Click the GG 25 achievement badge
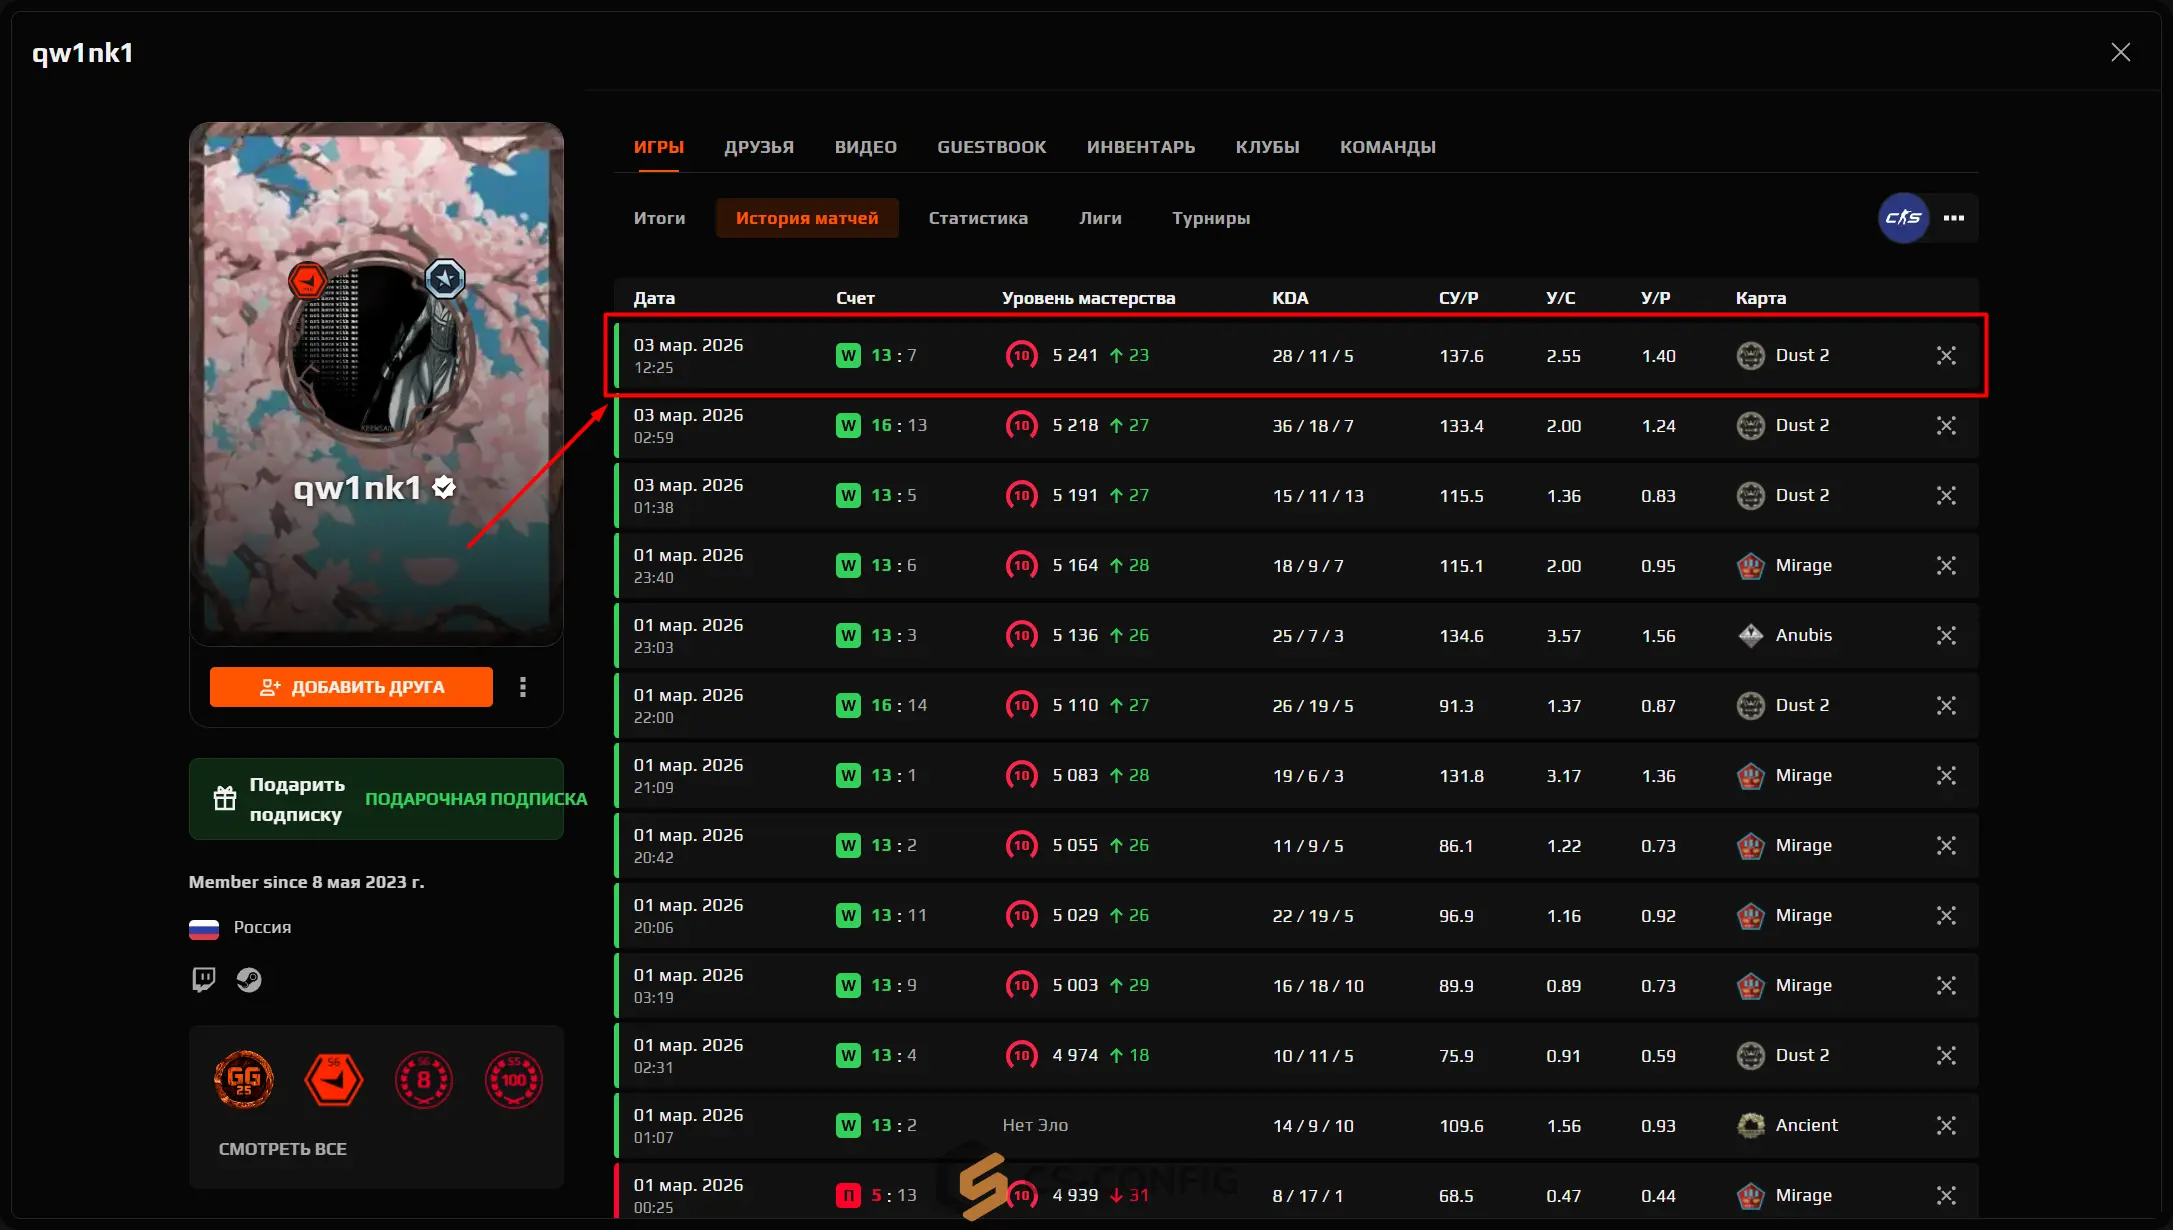The width and height of the screenshot is (2173, 1230). tap(244, 1079)
